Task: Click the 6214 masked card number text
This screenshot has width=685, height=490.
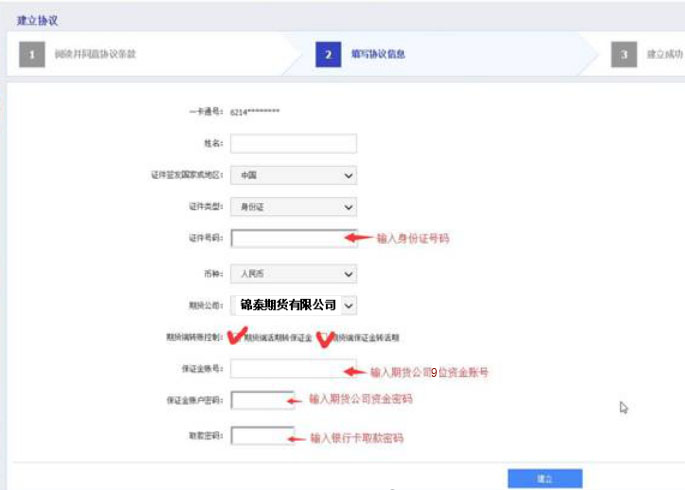Action: click(255, 112)
